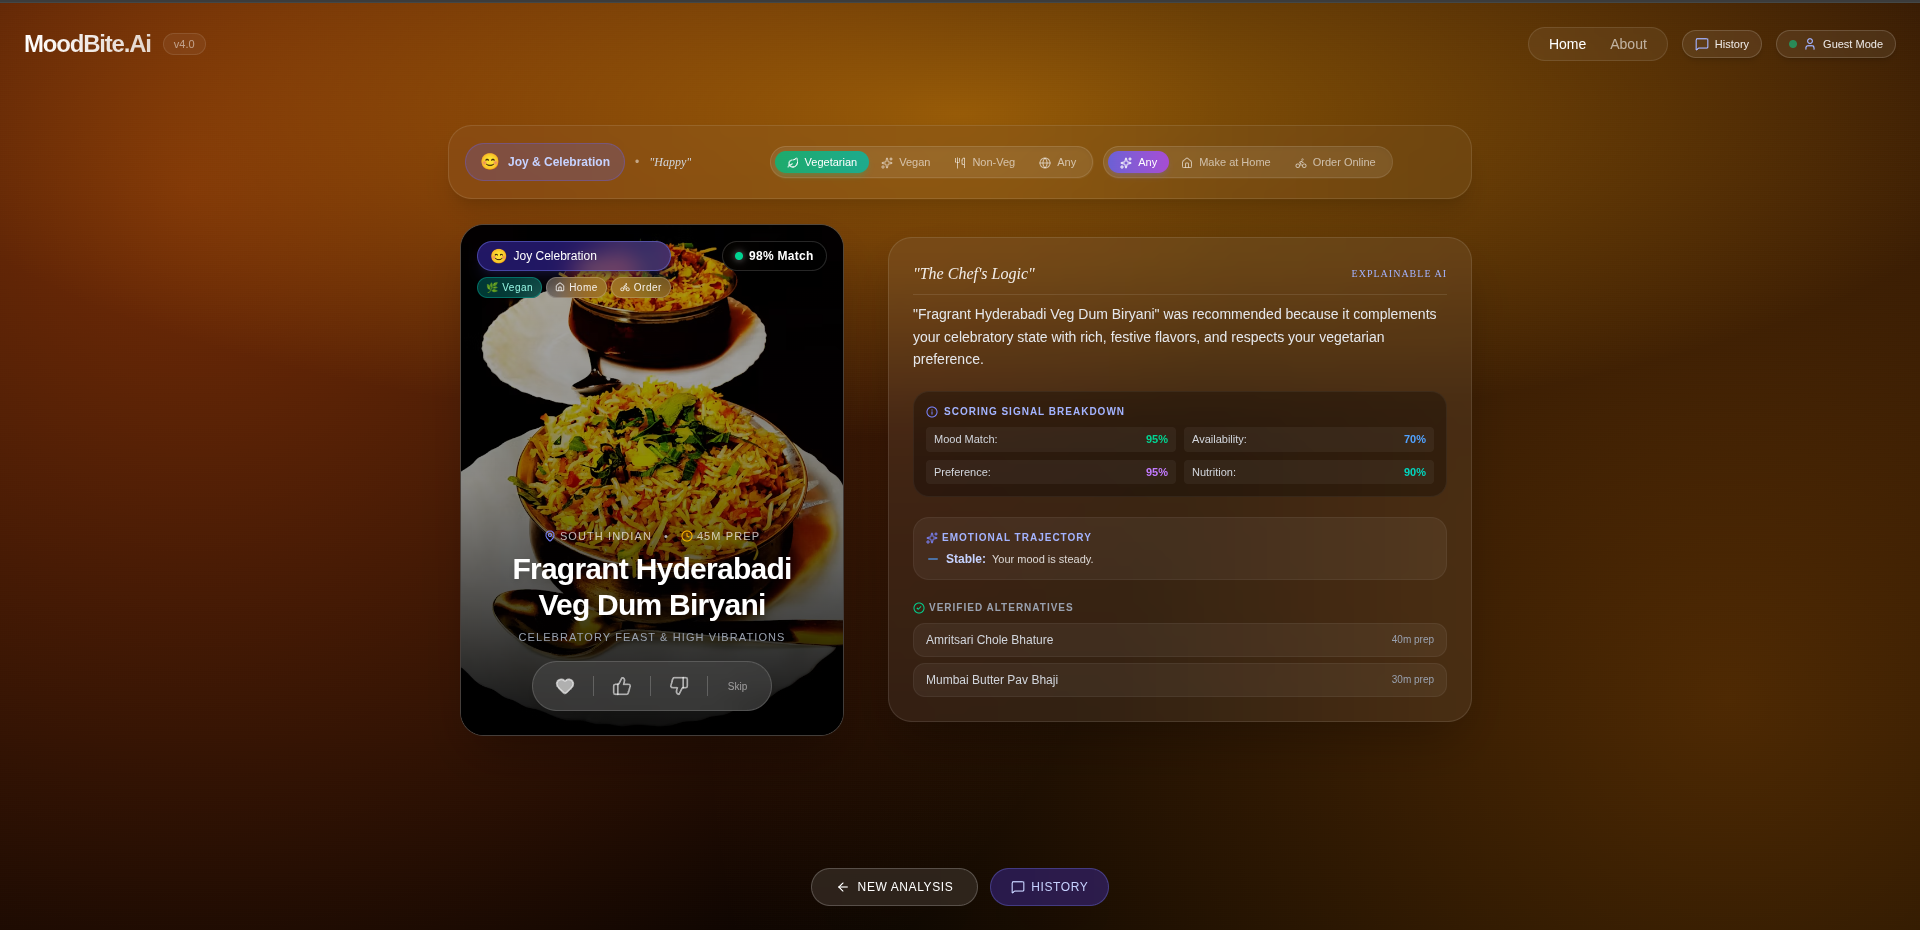The width and height of the screenshot is (1920, 930).
Task: Click the v4.0 version badge
Action: pyautogui.click(x=184, y=44)
